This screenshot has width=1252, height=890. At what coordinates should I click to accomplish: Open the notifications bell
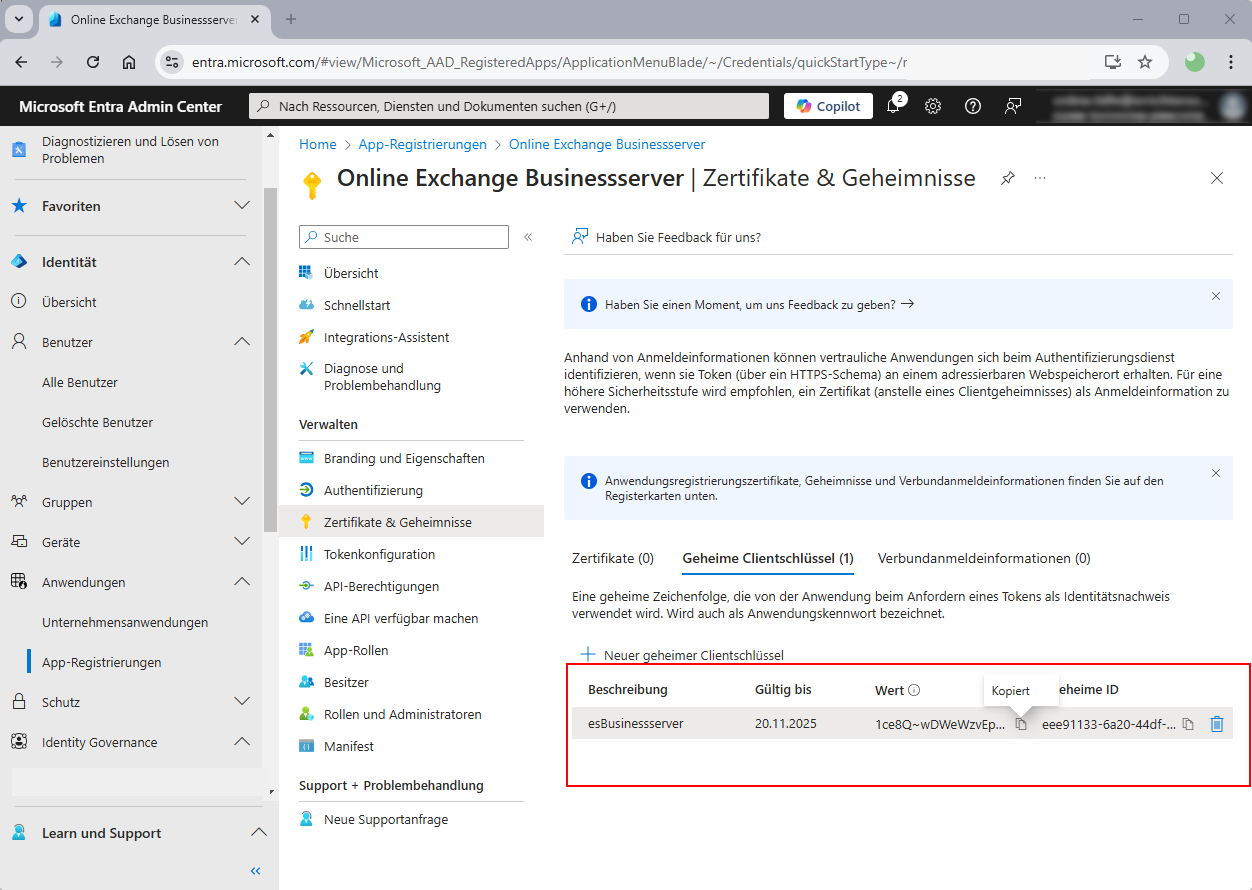[x=893, y=106]
